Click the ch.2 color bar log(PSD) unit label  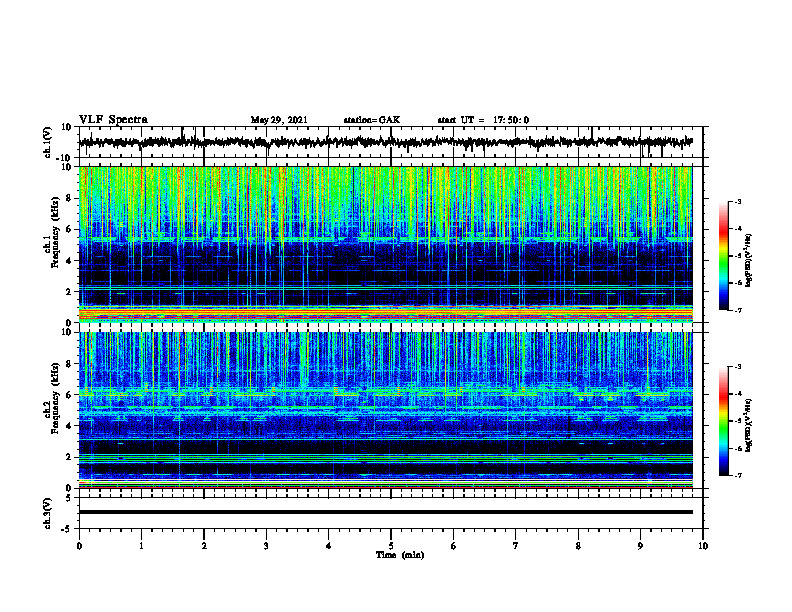749,424
